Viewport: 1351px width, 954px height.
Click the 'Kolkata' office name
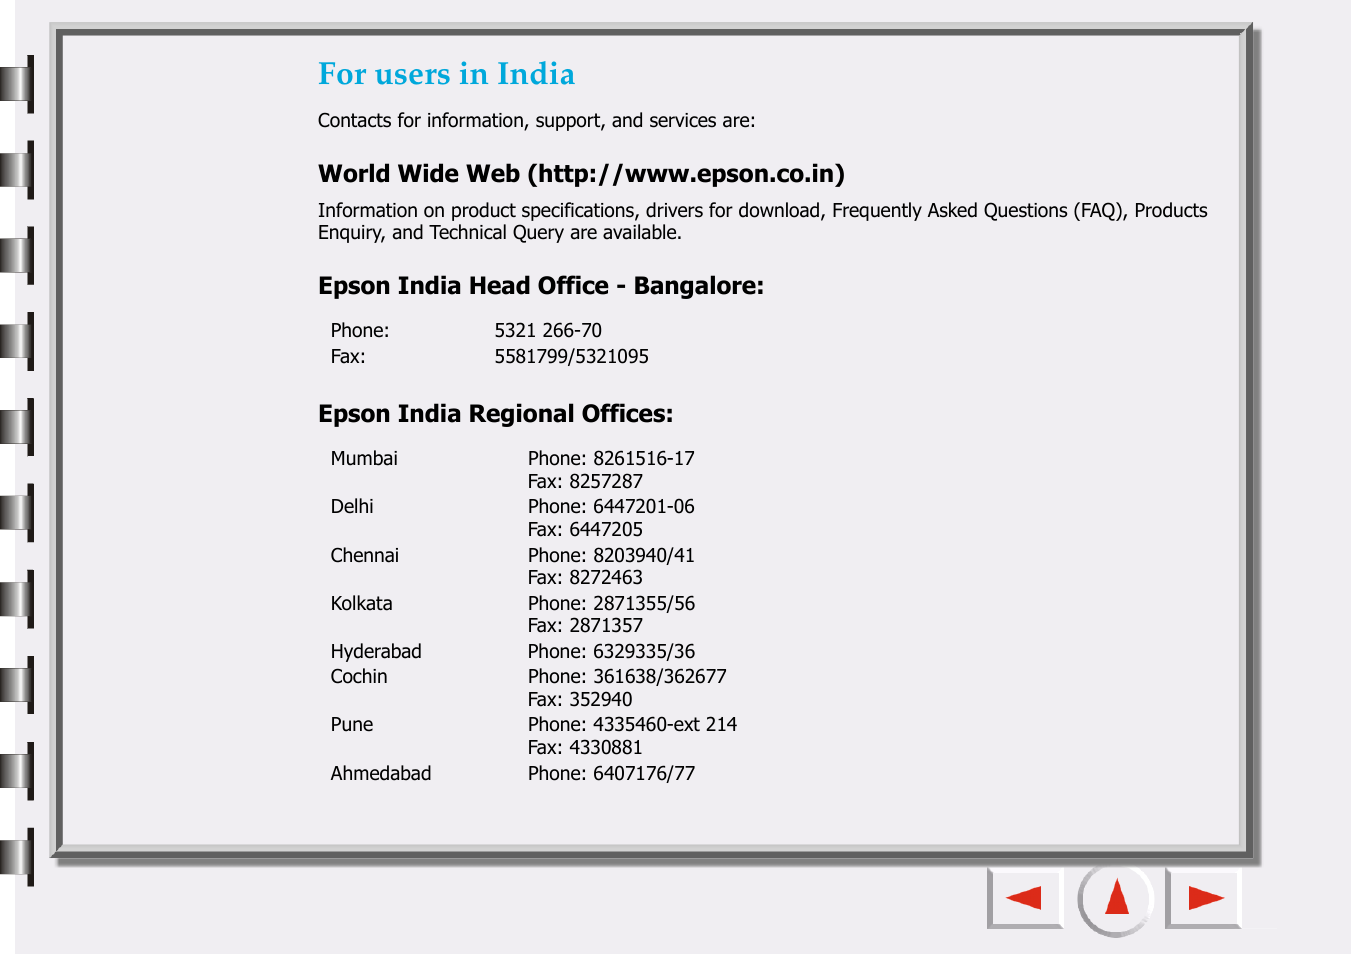coord(361,603)
